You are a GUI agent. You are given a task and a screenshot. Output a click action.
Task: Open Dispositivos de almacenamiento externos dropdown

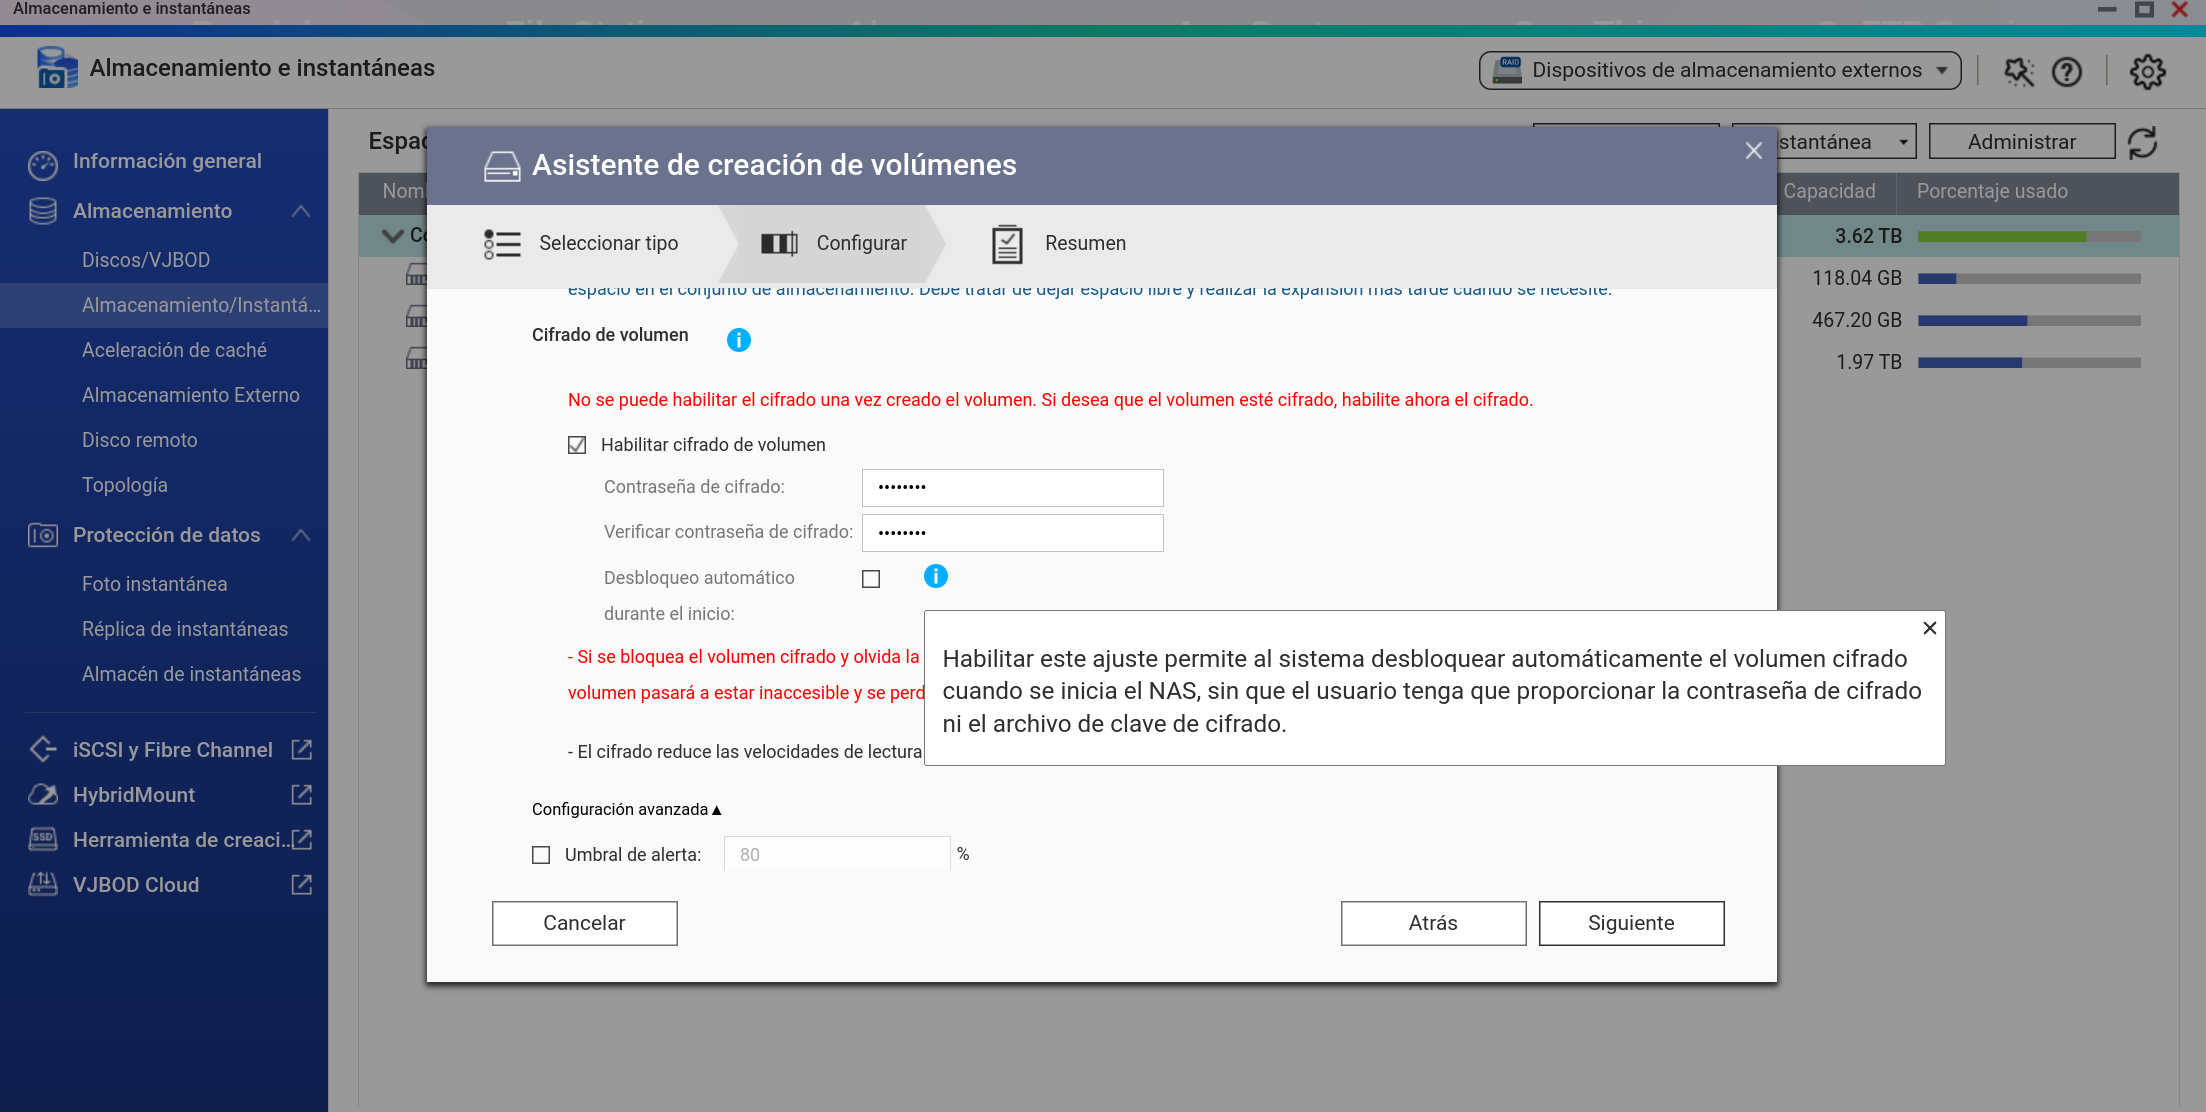1719,70
